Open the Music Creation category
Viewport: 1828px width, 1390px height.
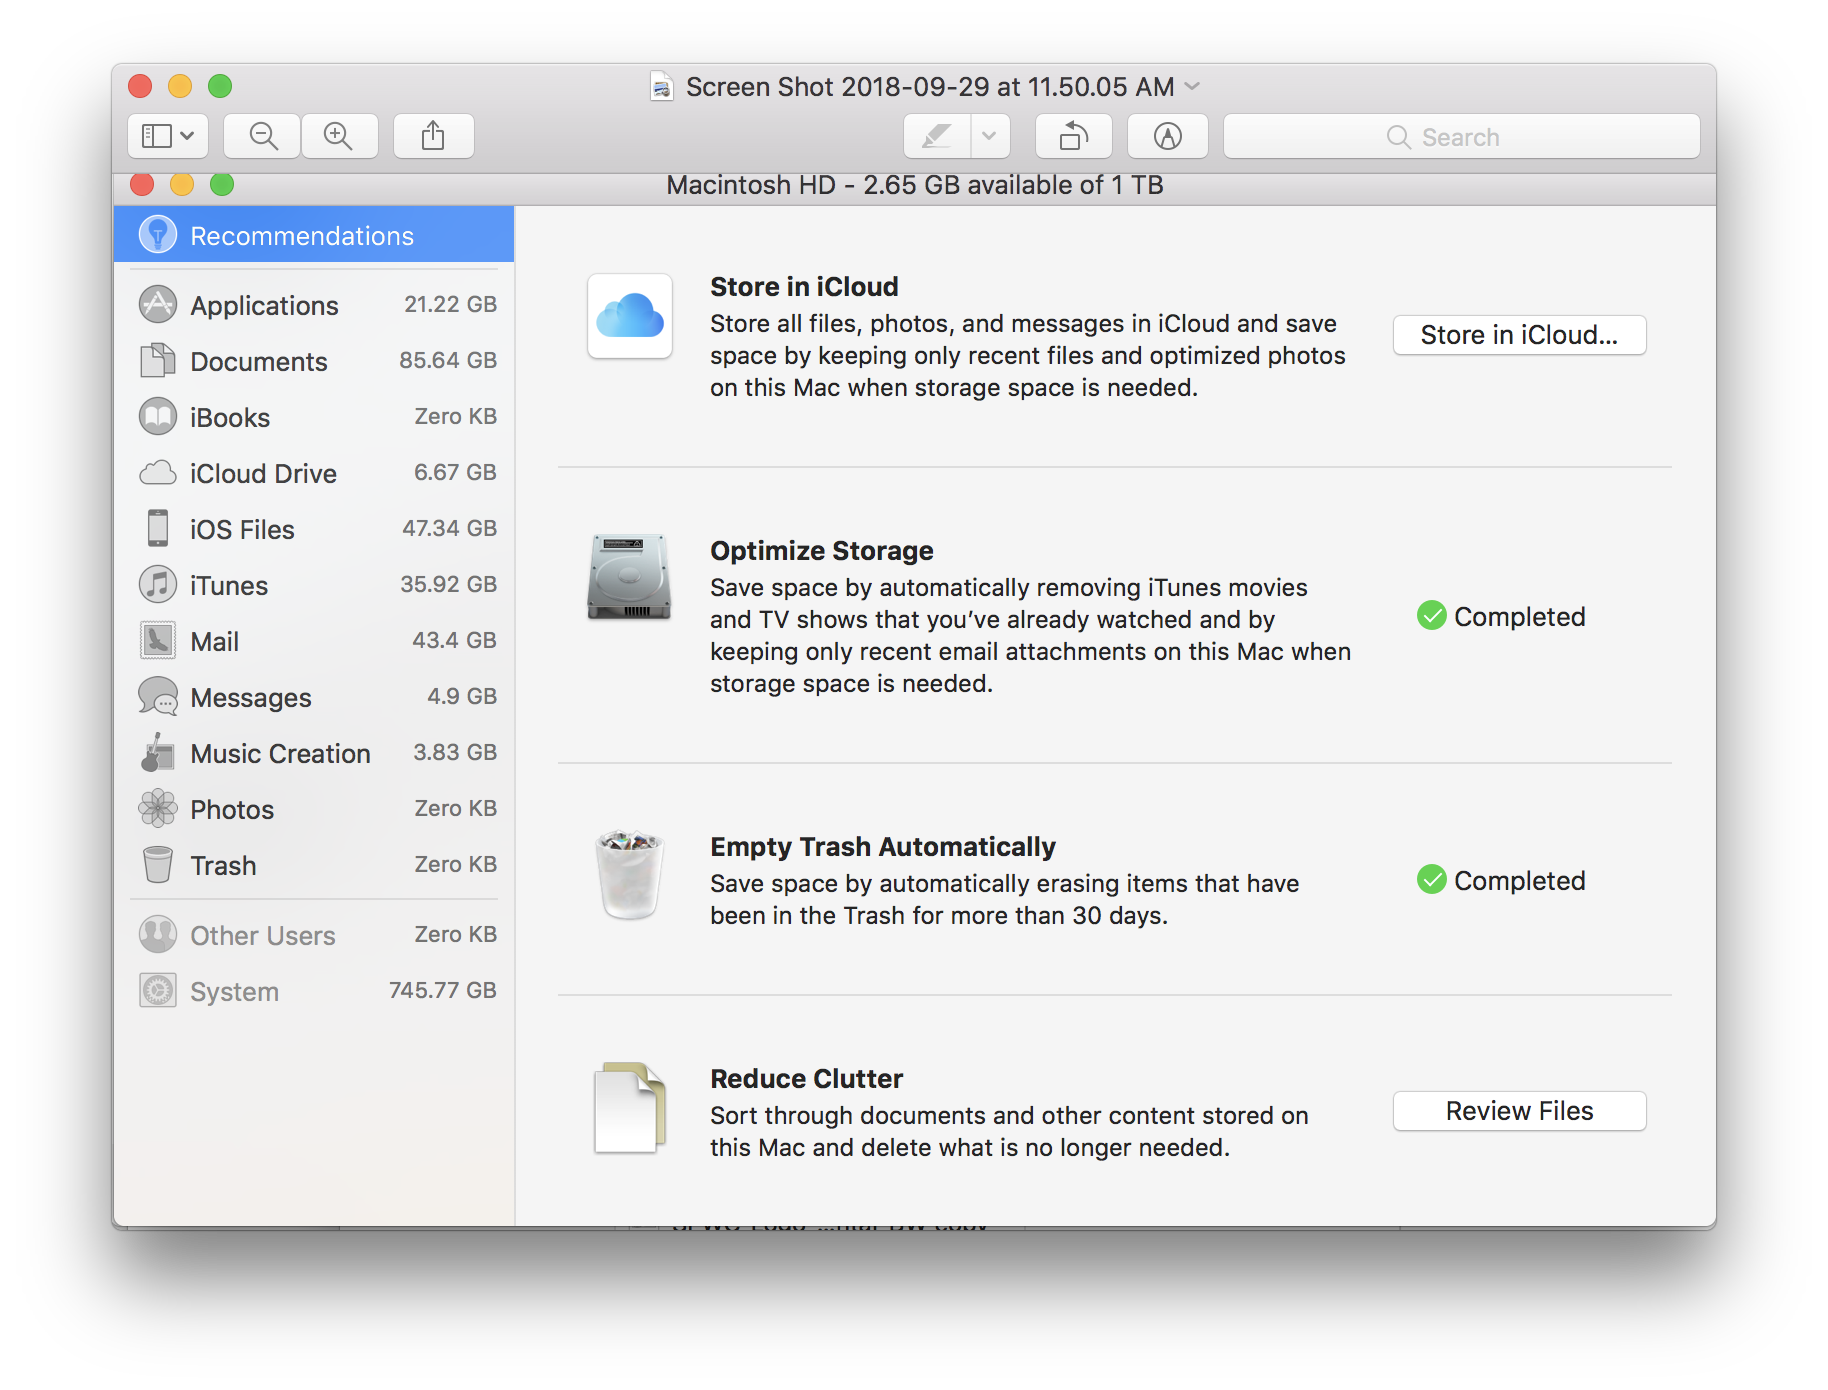tap(314, 752)
